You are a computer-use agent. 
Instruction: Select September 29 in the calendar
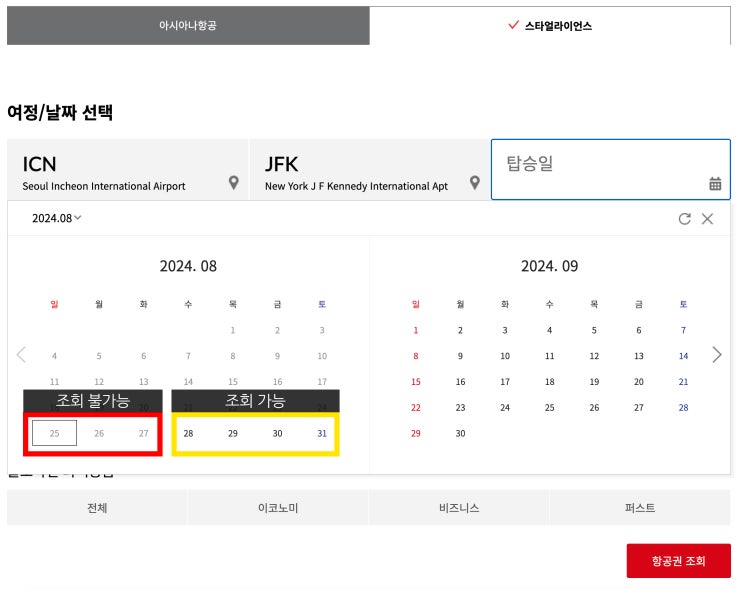tap(416, 433)
